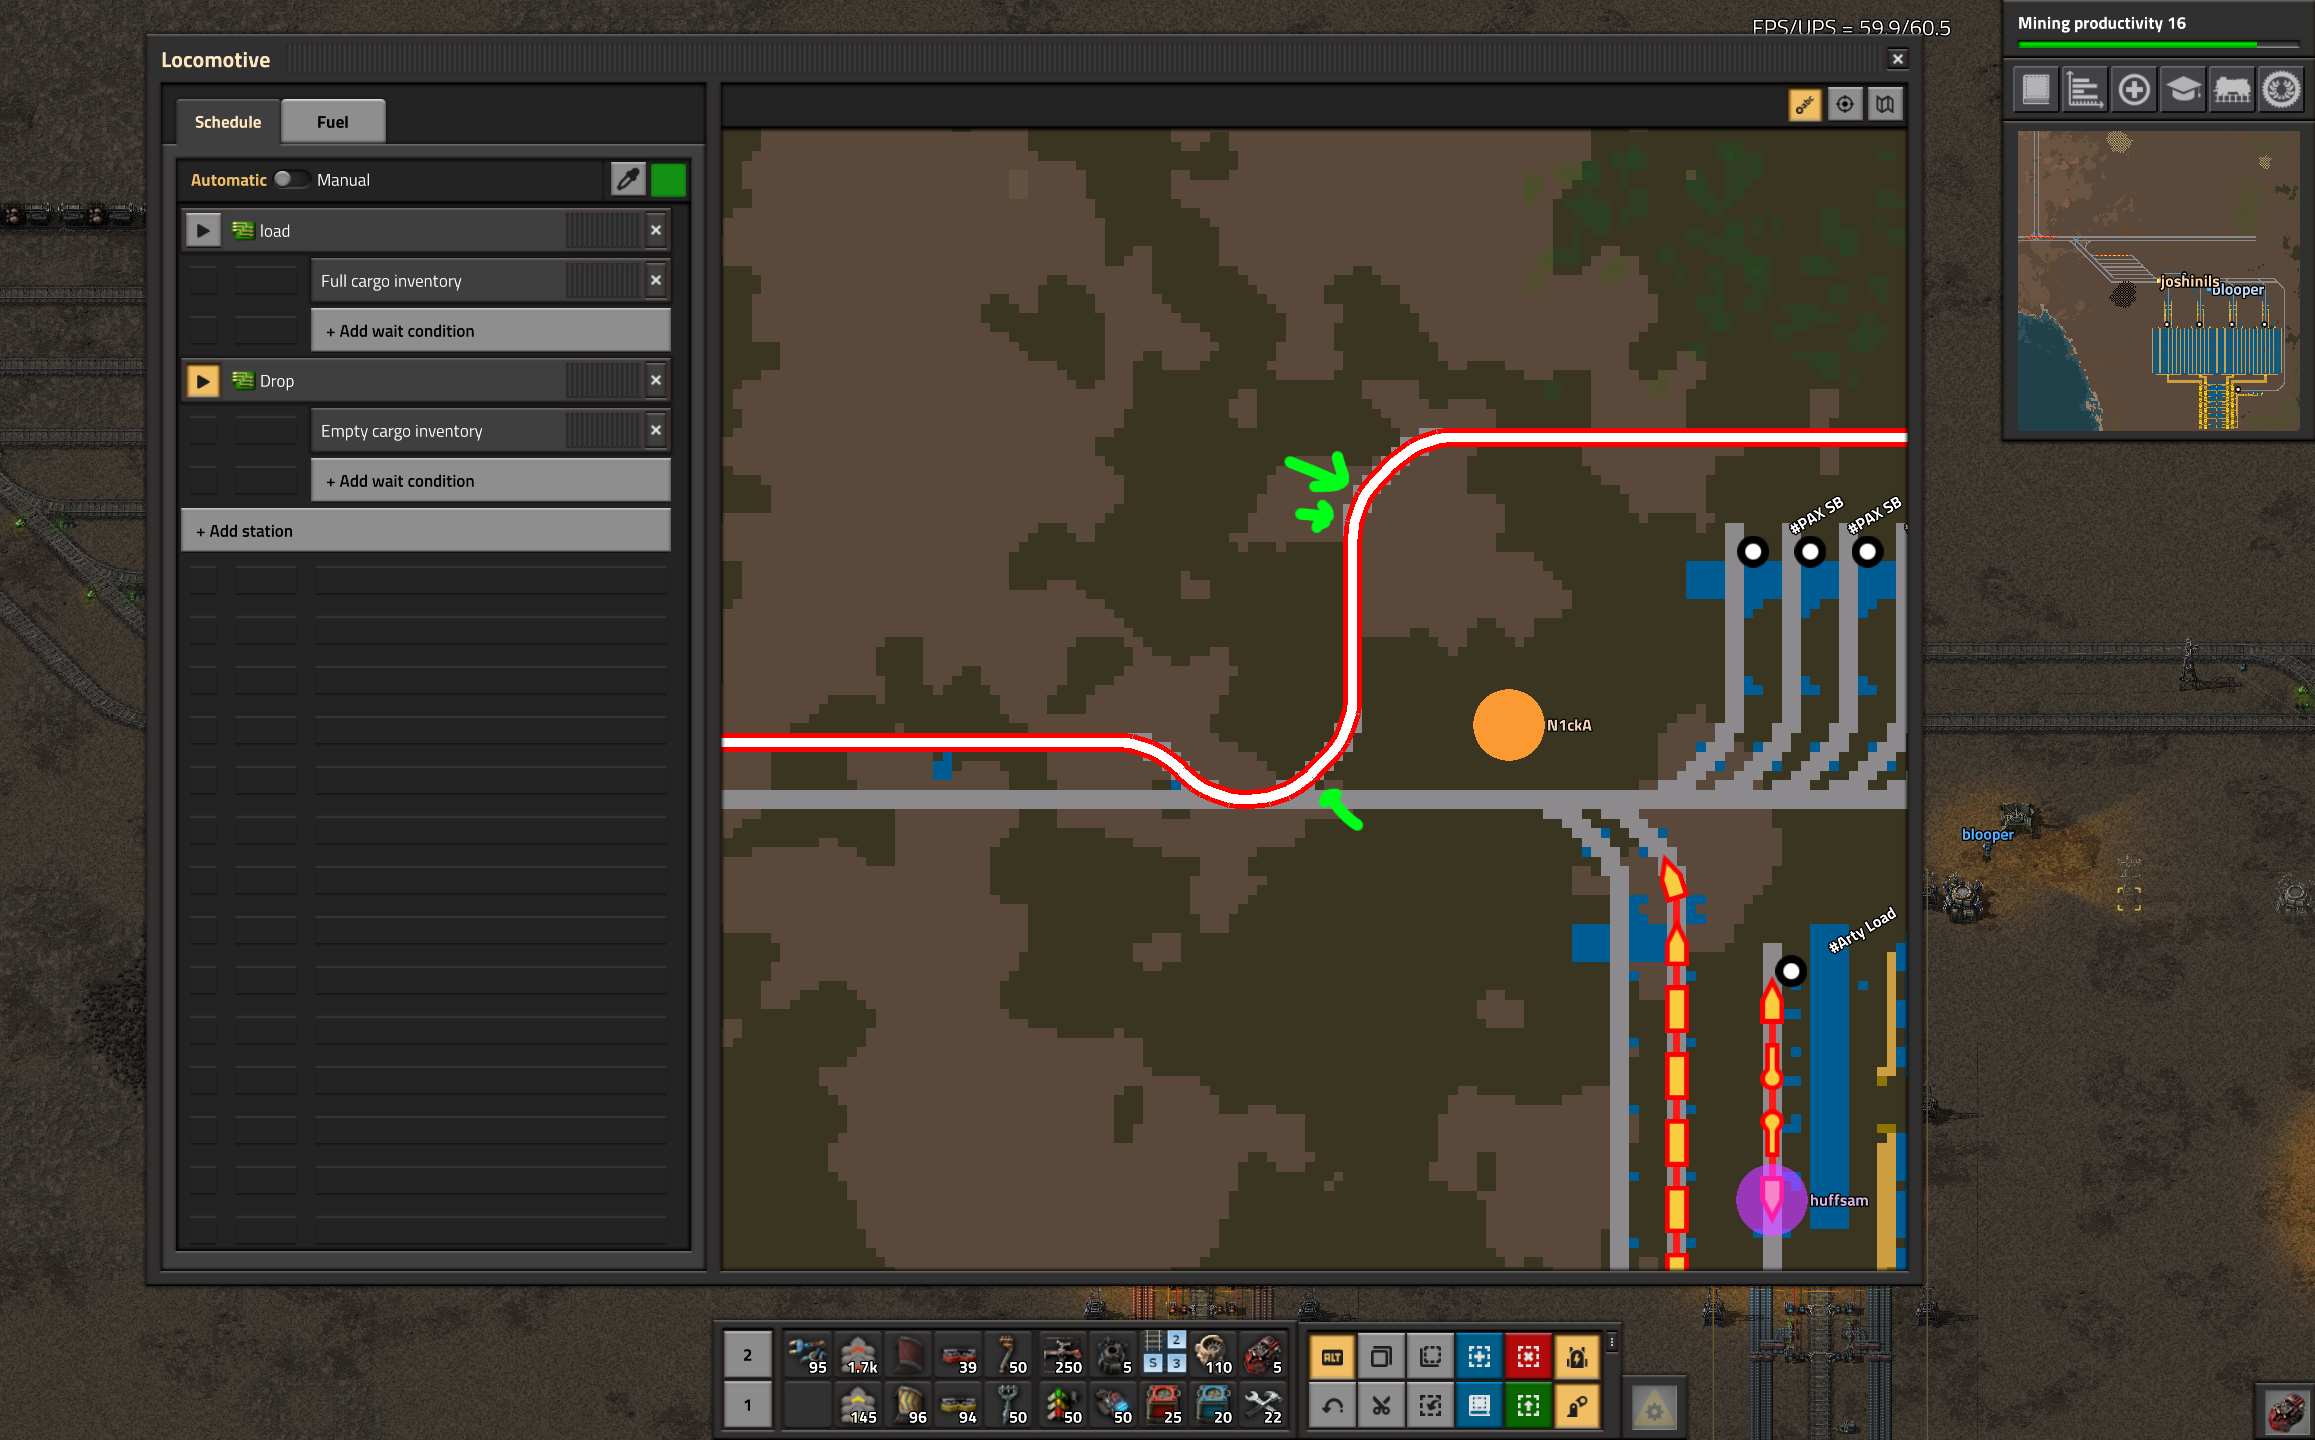
Task: Toggle ALT mode in shortcut bar
Action: pyautogui.click(x=1332, y=1357)
